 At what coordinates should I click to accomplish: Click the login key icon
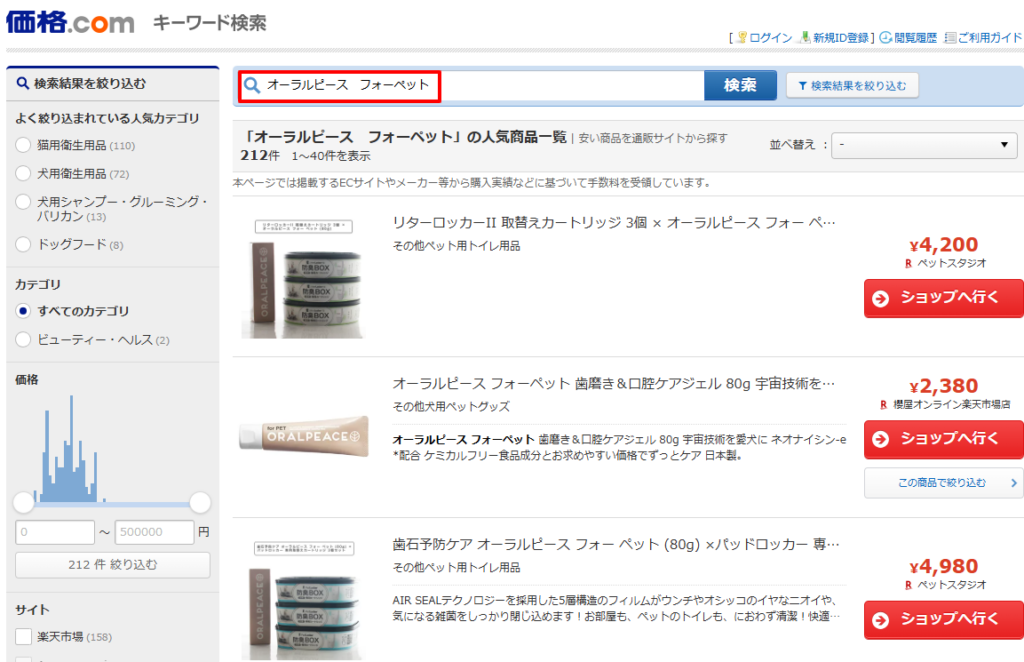pos(742,37)
